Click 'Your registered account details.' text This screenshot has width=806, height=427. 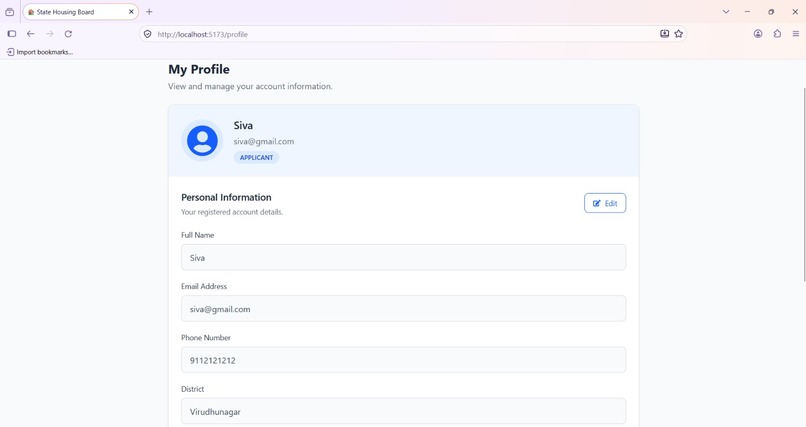[x=232, y=212]
